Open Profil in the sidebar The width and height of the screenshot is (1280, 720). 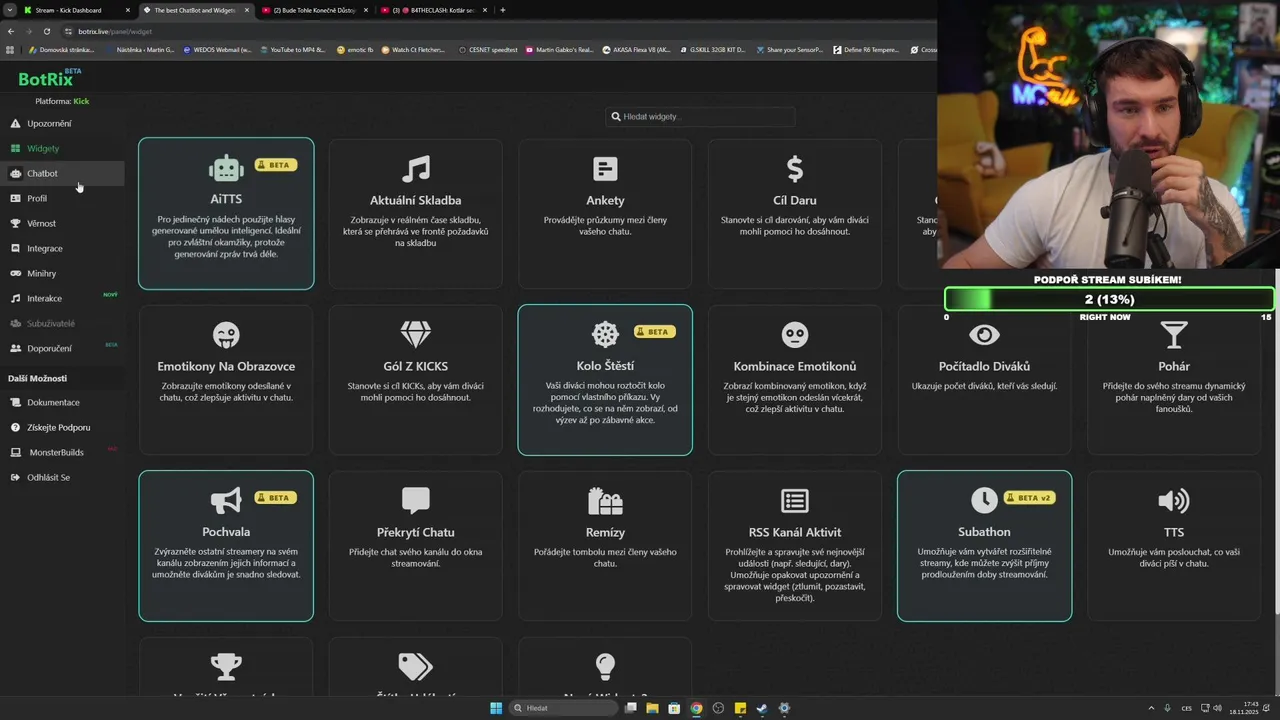[x=62, y=198]
